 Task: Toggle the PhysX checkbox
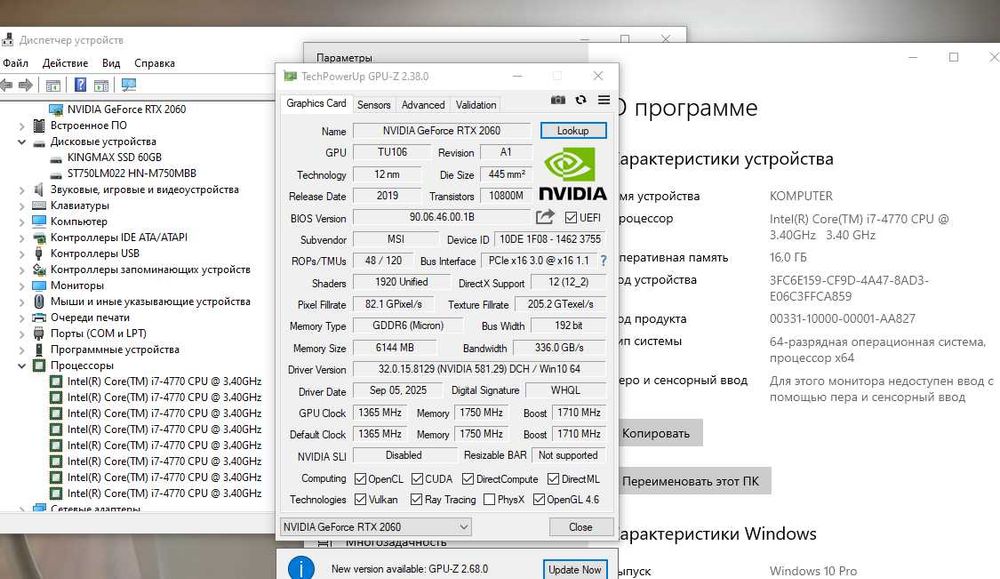(x=489, y=499)
